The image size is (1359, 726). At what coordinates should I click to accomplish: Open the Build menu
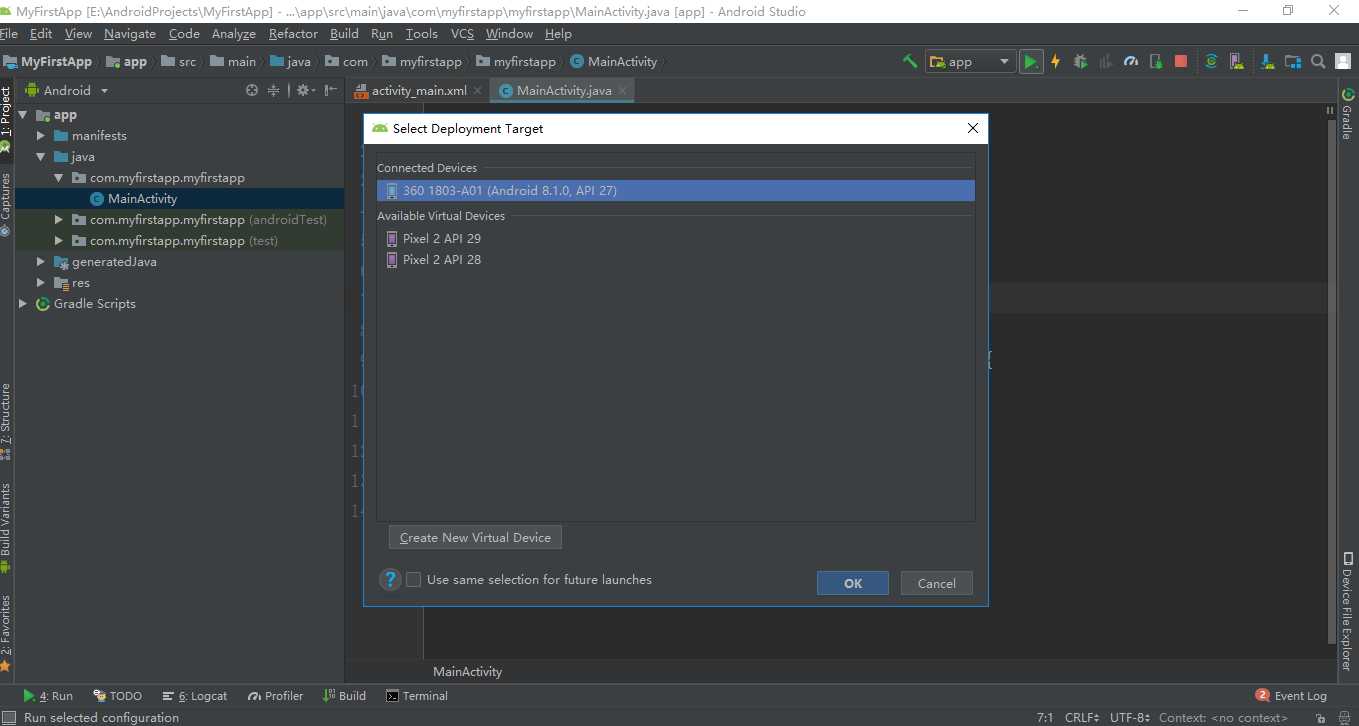[344, 33]
